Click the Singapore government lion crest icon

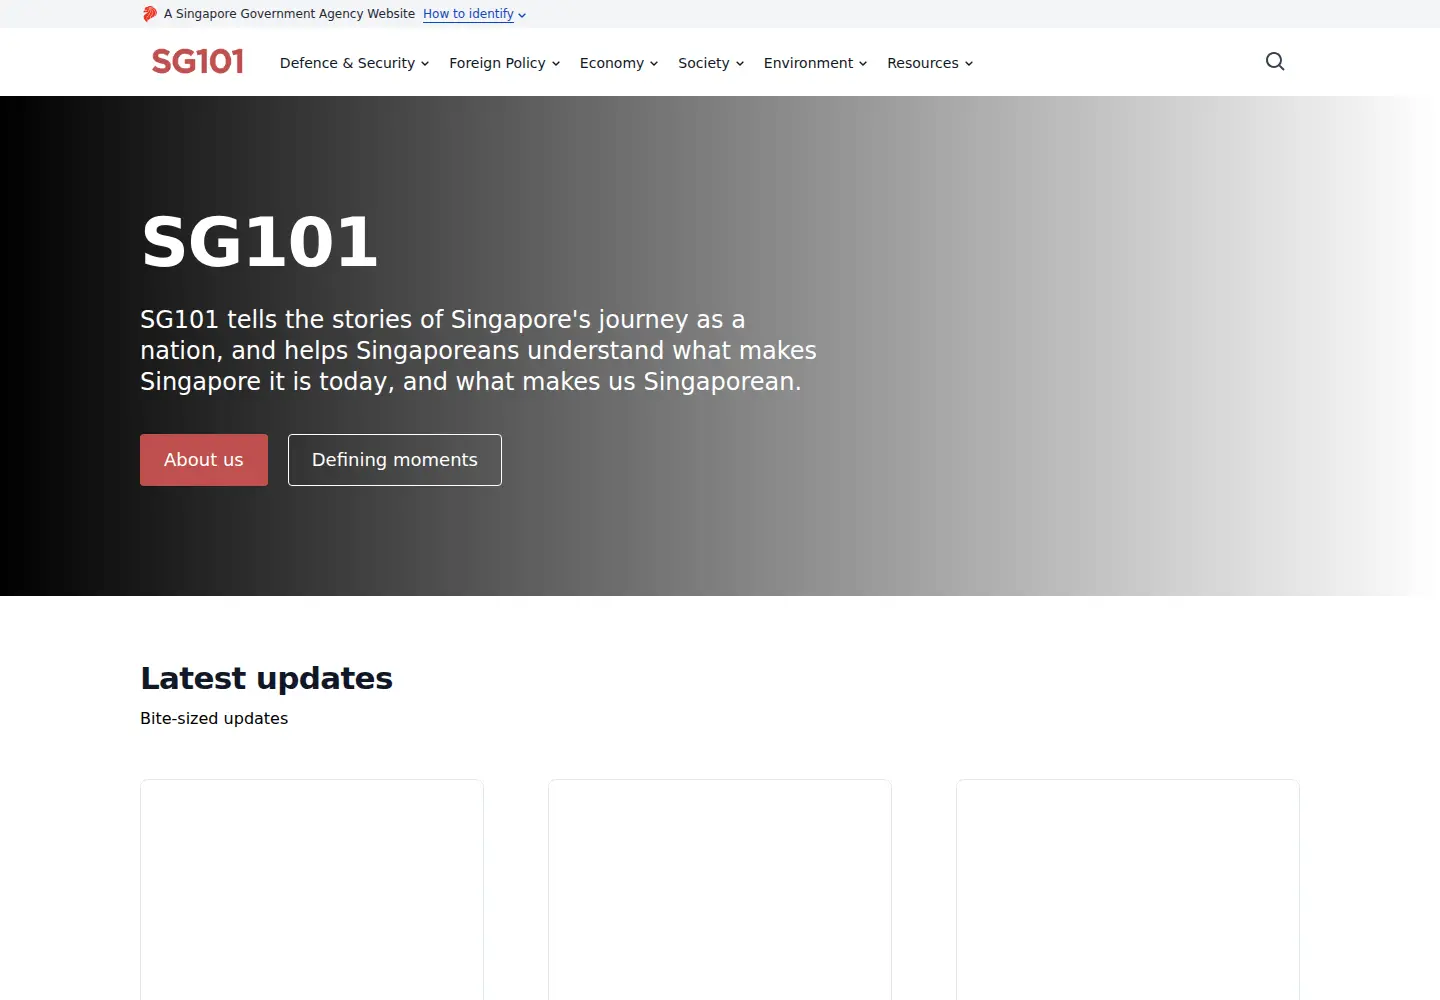[150, 14]
